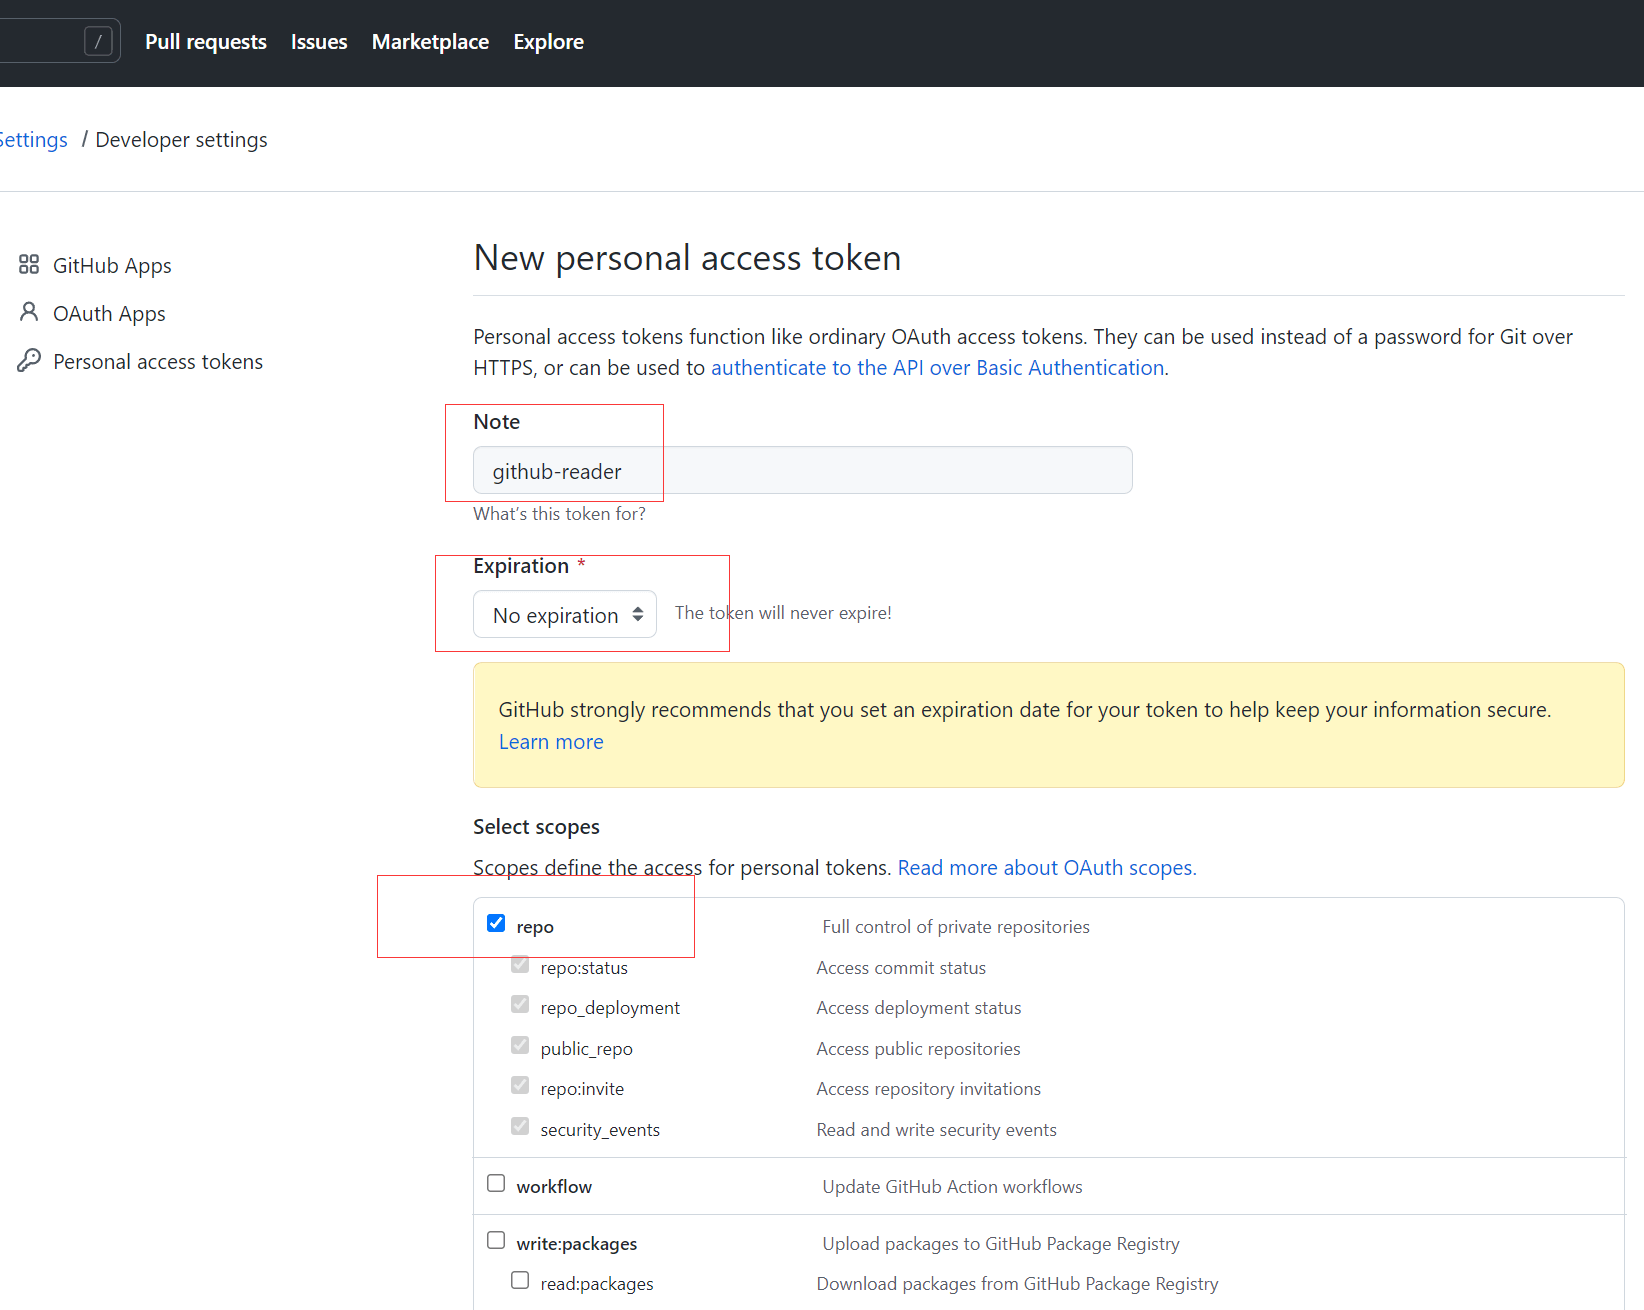The height and width of the screenshot is (1310, 1644).
Task: Uncheck the repo scope checkbox
Action: (496, 923)
